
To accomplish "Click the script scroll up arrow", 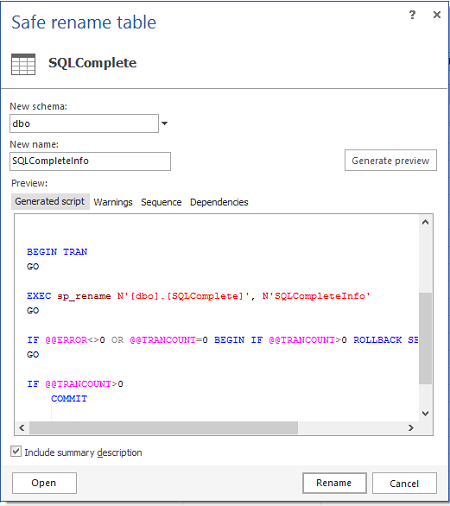I will (x=425, y=222).
